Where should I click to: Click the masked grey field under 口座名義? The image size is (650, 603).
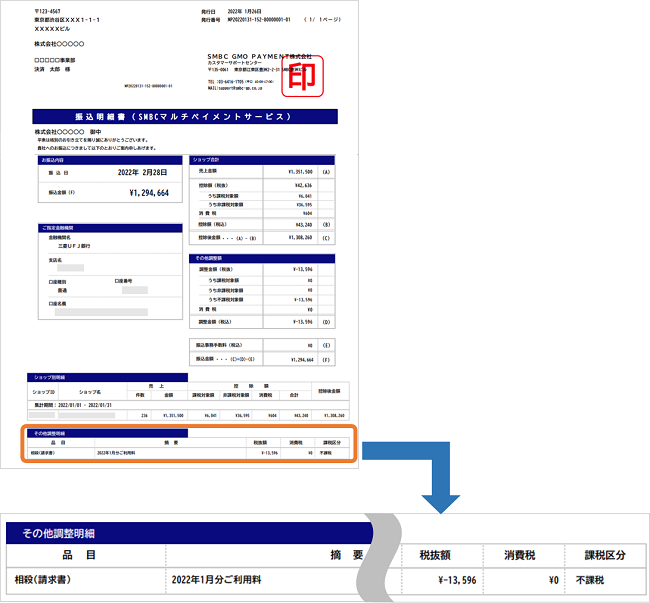(101, 312)
